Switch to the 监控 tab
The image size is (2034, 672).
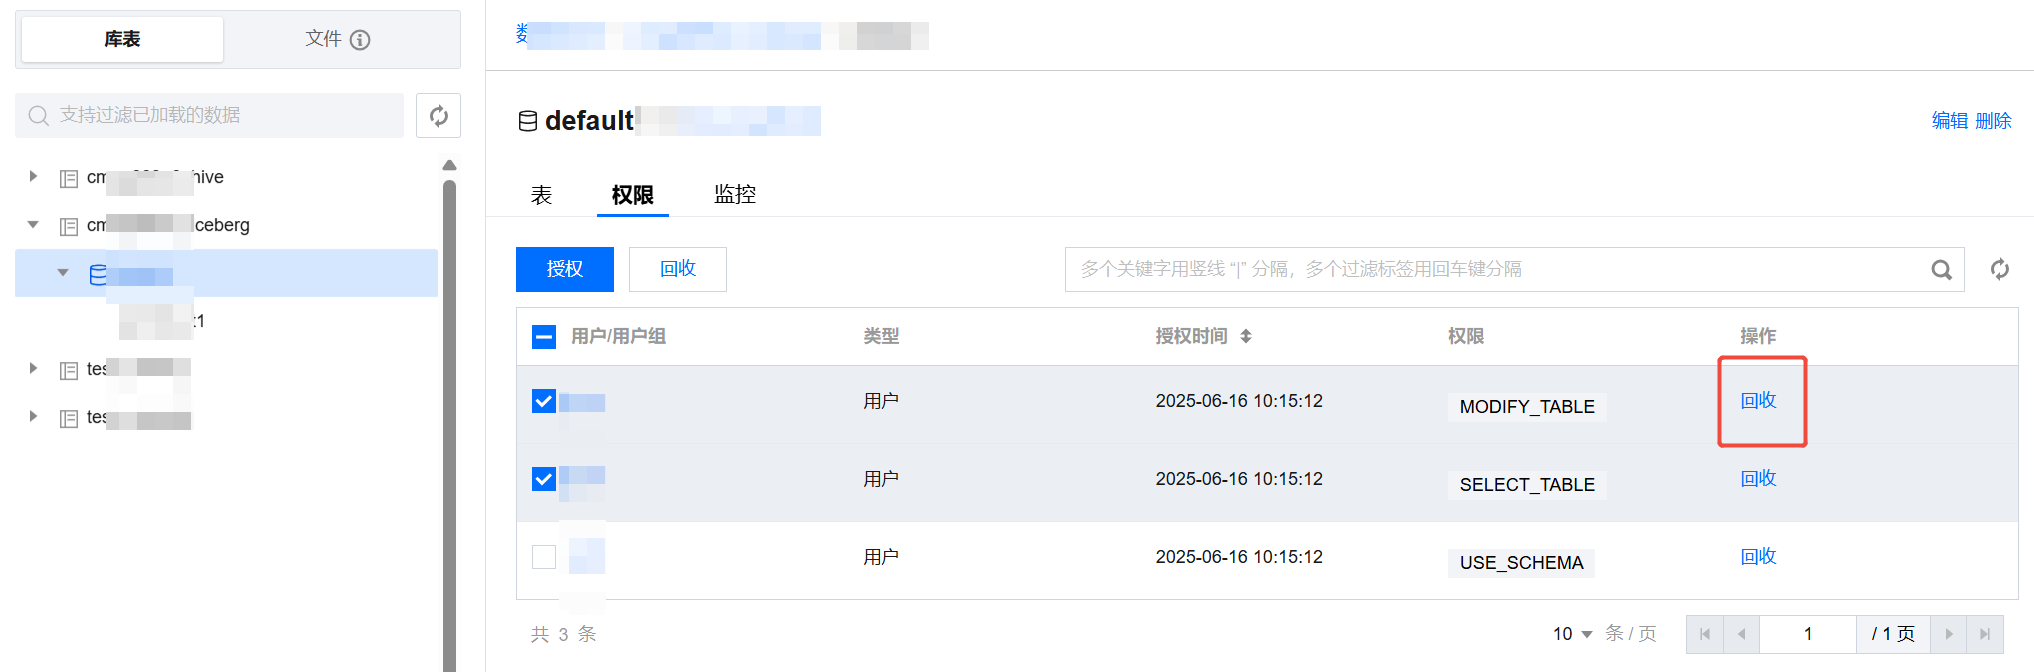pyautogui.click(x=734, y=195)
